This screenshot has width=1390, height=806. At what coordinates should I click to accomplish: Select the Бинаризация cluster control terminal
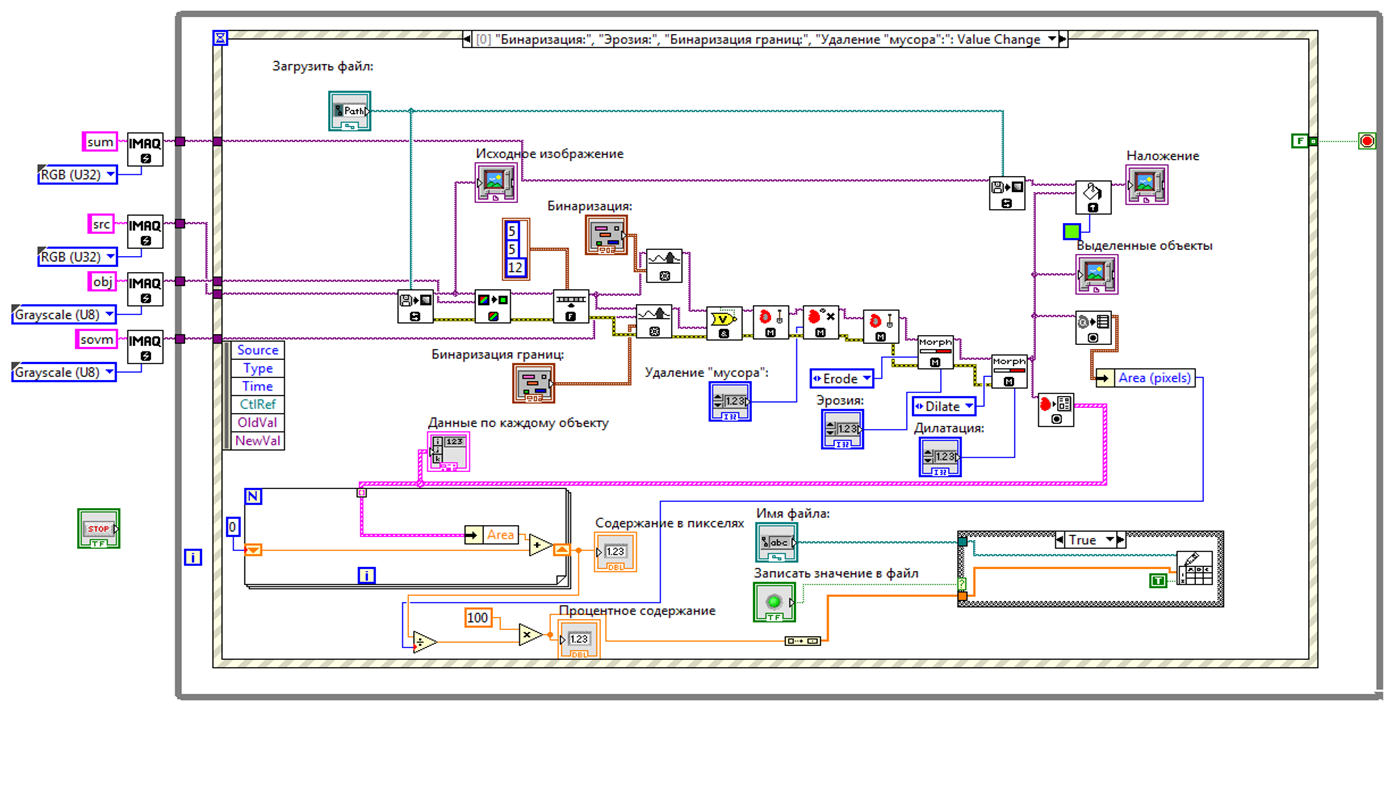pos(606,234)
